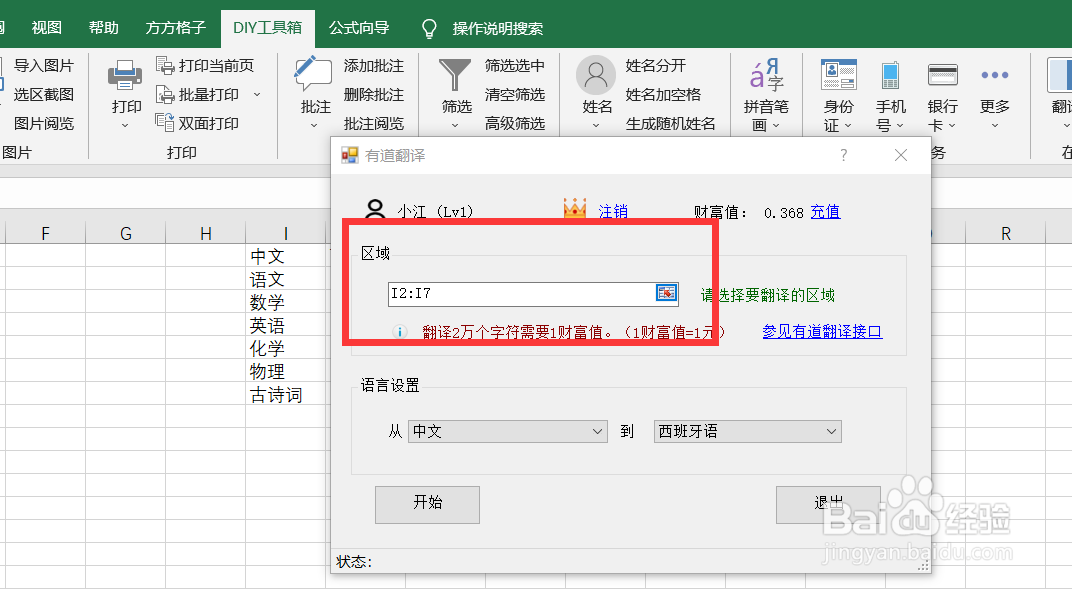Click Import Picture (导入图片)
The width and height of the screenshot is (1072, 589).
pyautogui.click(x=43, y=66)
